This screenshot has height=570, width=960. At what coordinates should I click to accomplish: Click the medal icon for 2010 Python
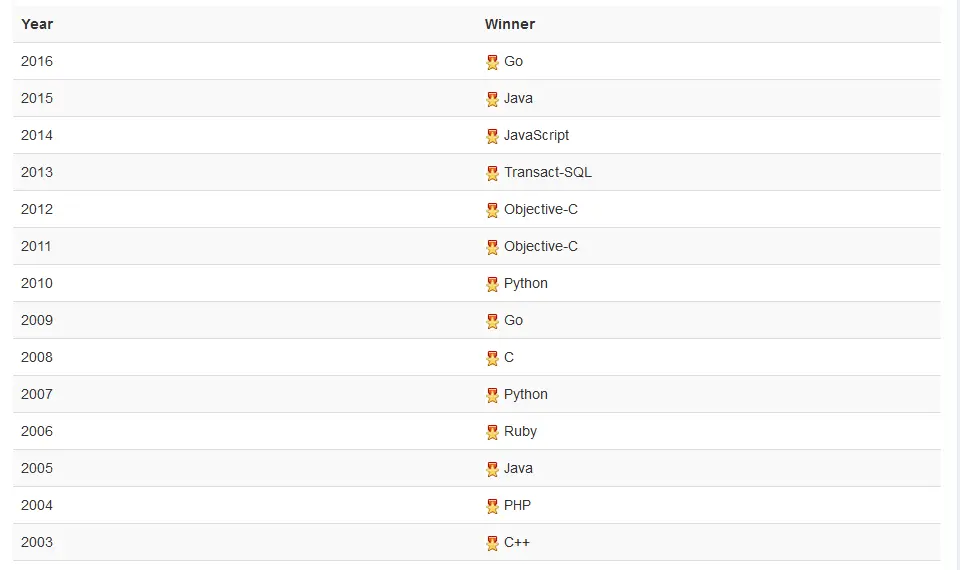click(492, 284)
